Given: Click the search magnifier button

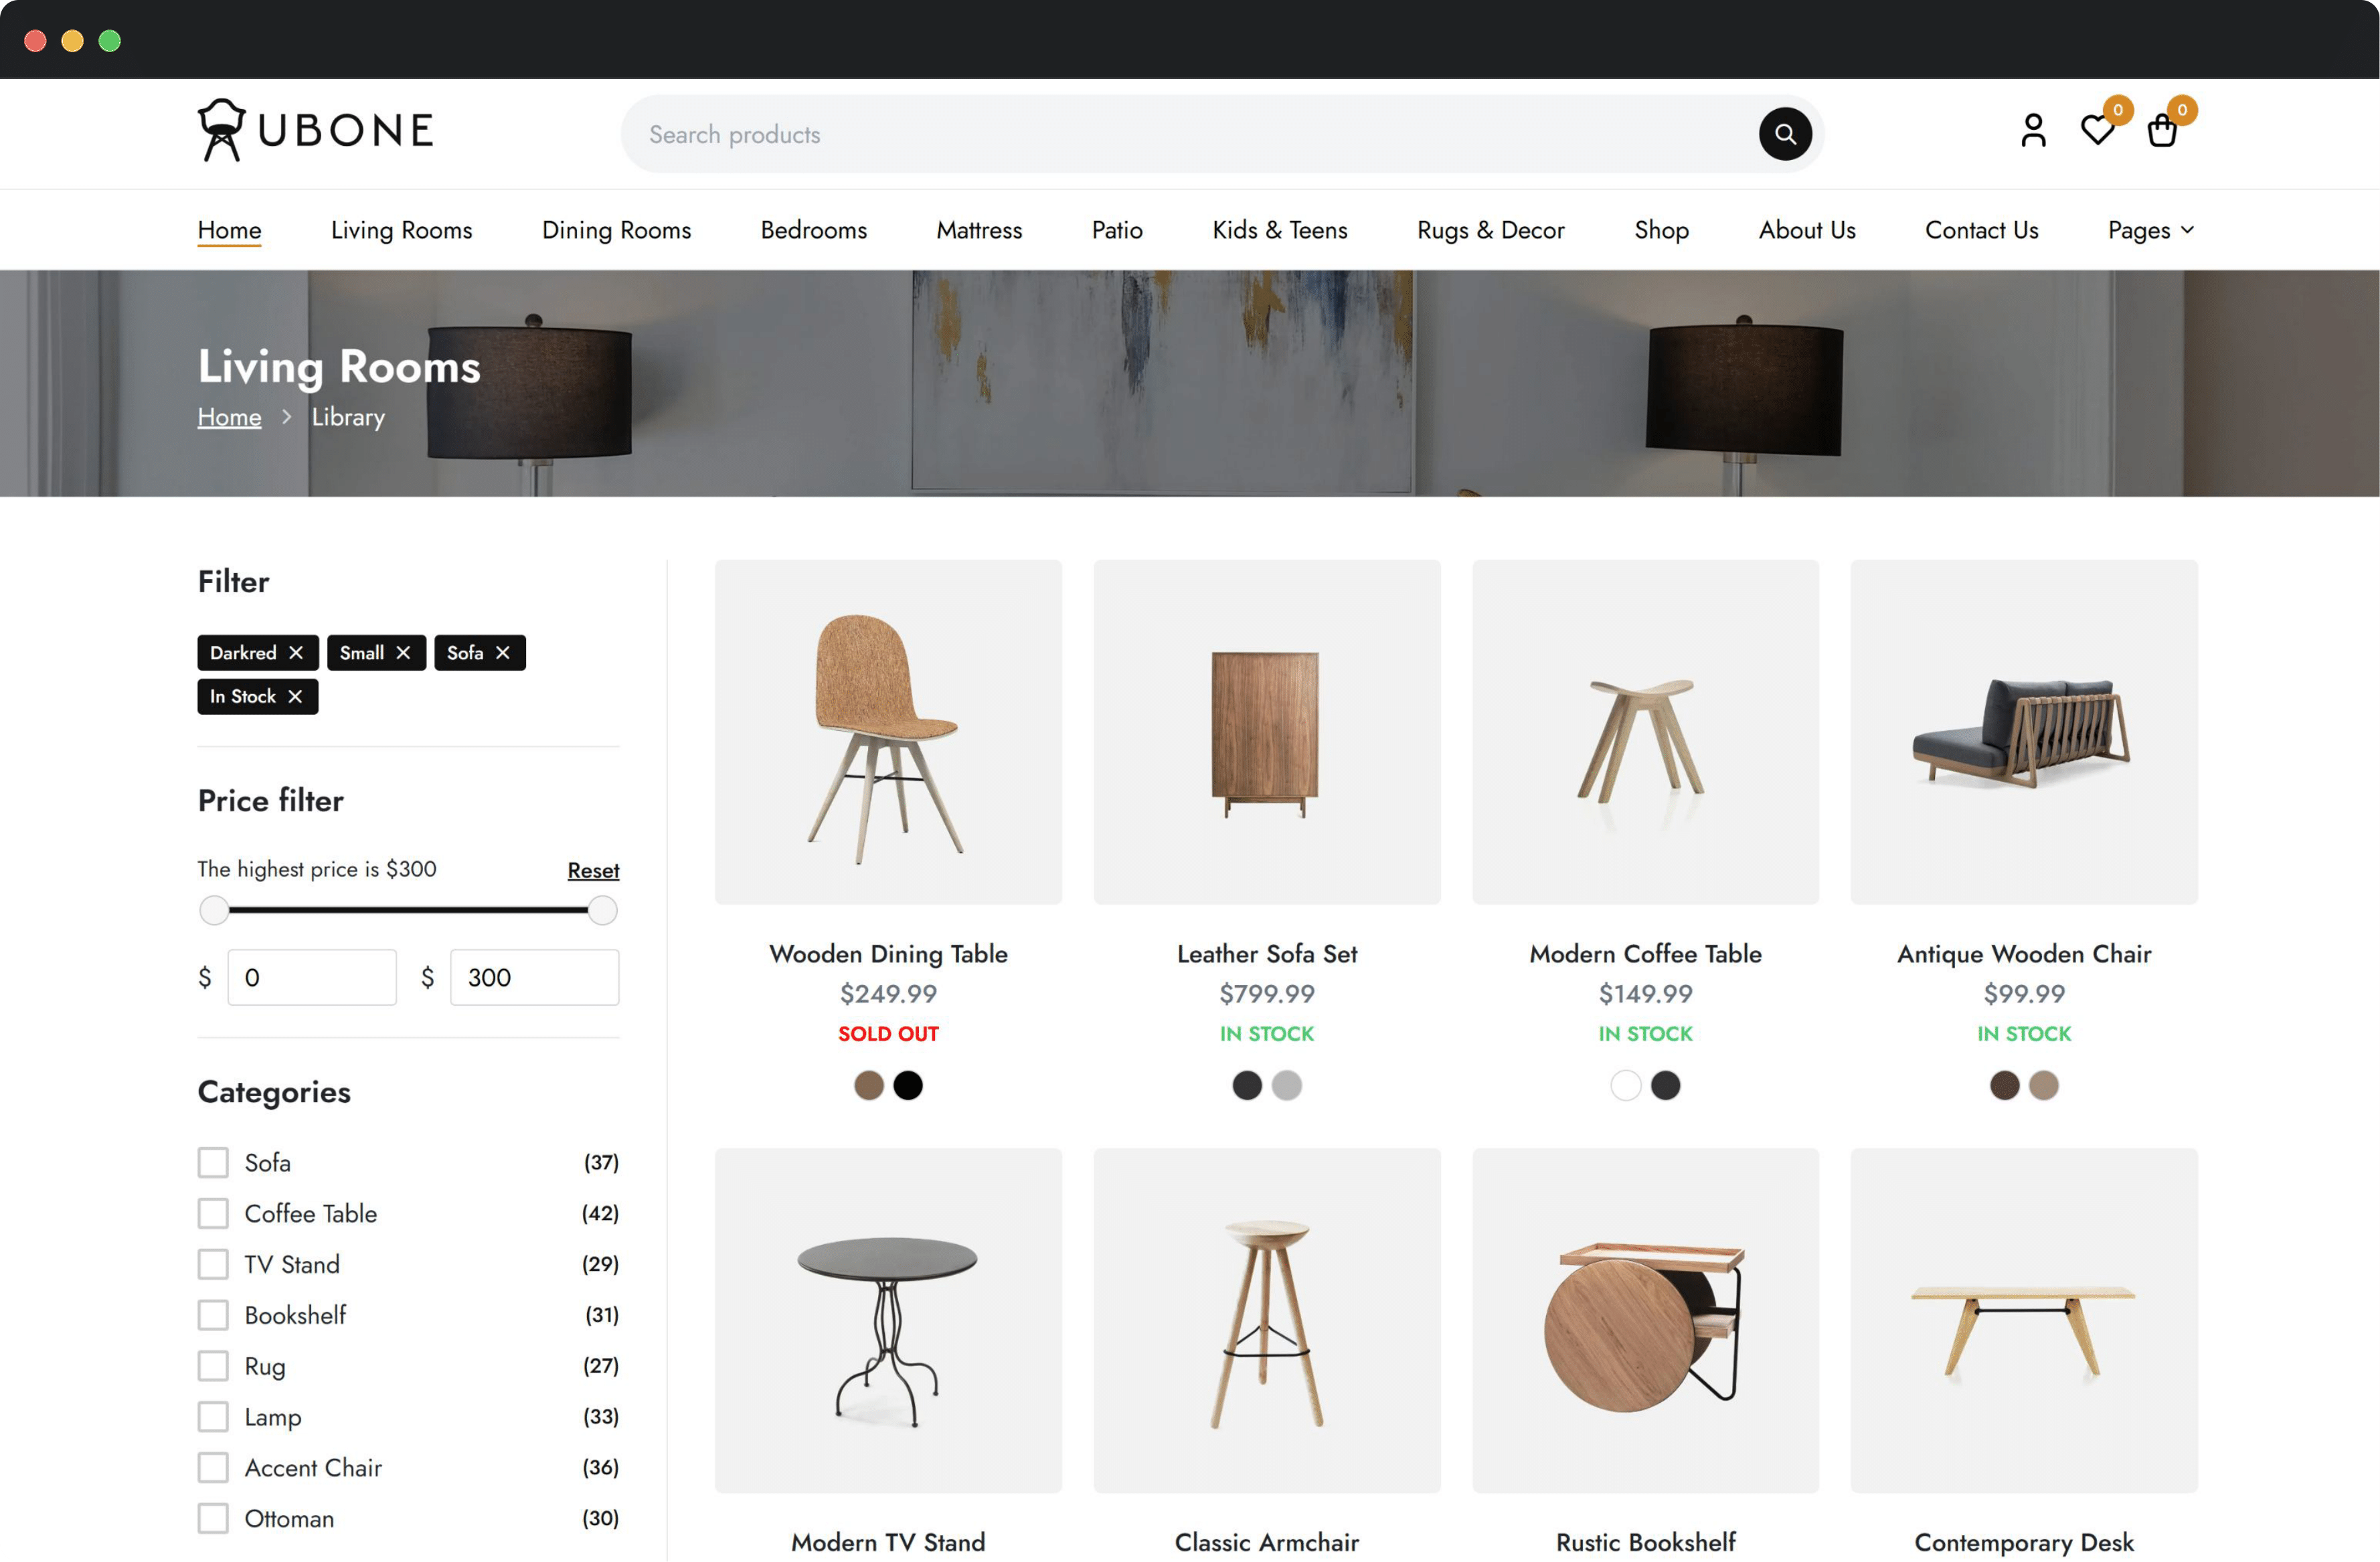Looking at the screenshot, I should pos(1784,134).
